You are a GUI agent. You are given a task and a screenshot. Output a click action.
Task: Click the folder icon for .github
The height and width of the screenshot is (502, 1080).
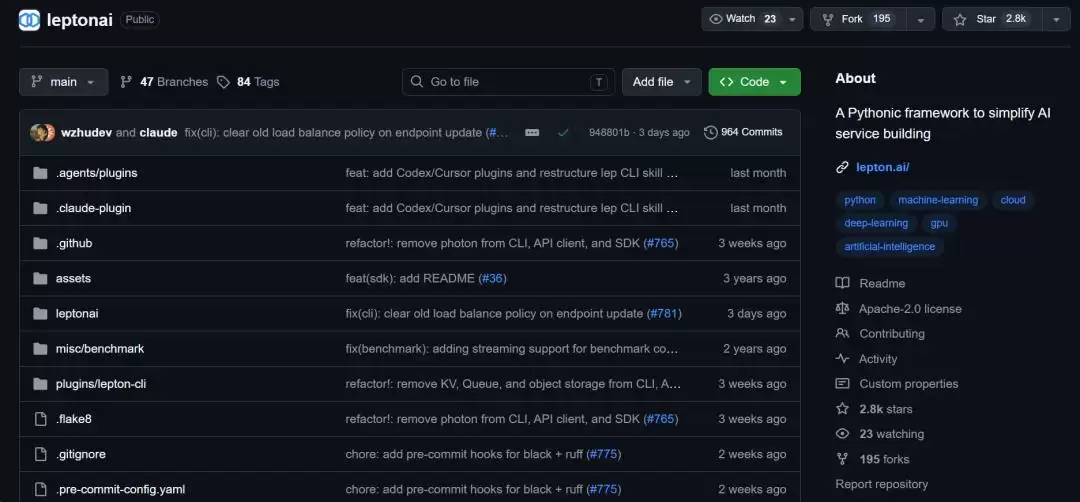click(x=40, y=243)
